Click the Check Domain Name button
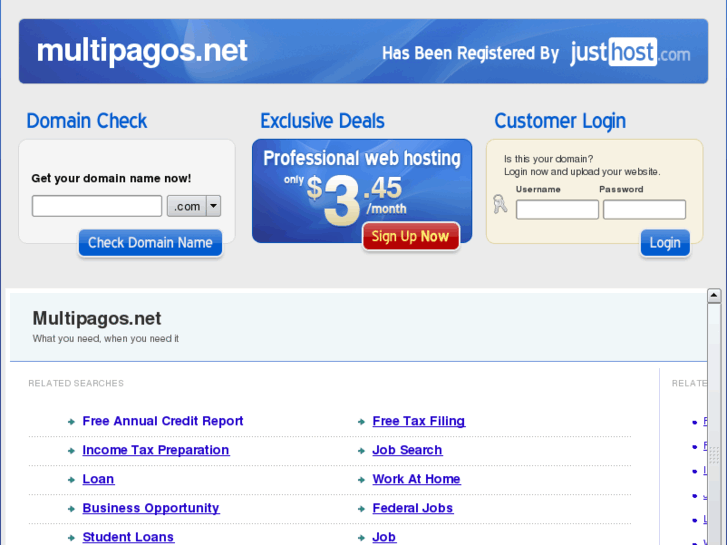This screenshot has height=545, width=727. pos(150,243)
